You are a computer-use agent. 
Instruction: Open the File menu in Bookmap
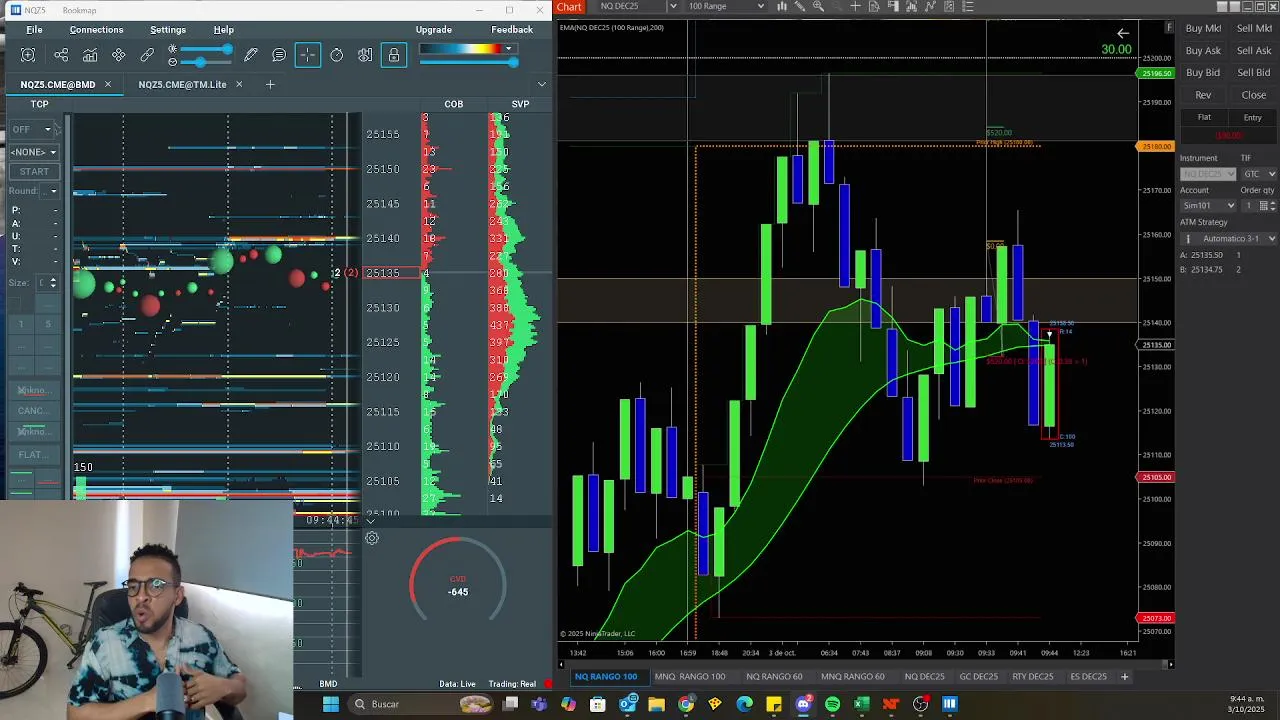point(34,30)
